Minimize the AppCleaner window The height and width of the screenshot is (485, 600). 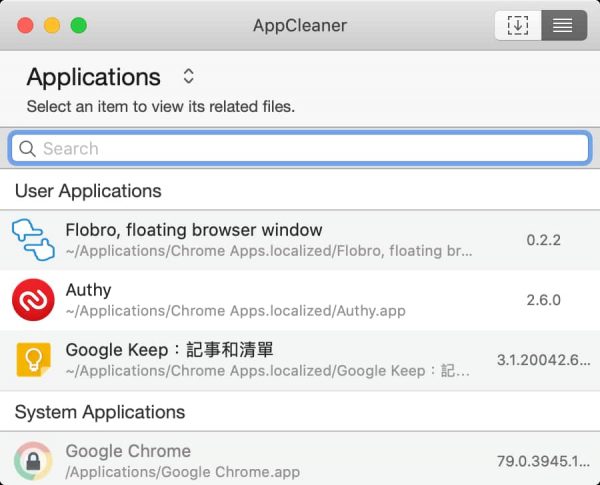[x=52, y=26]
